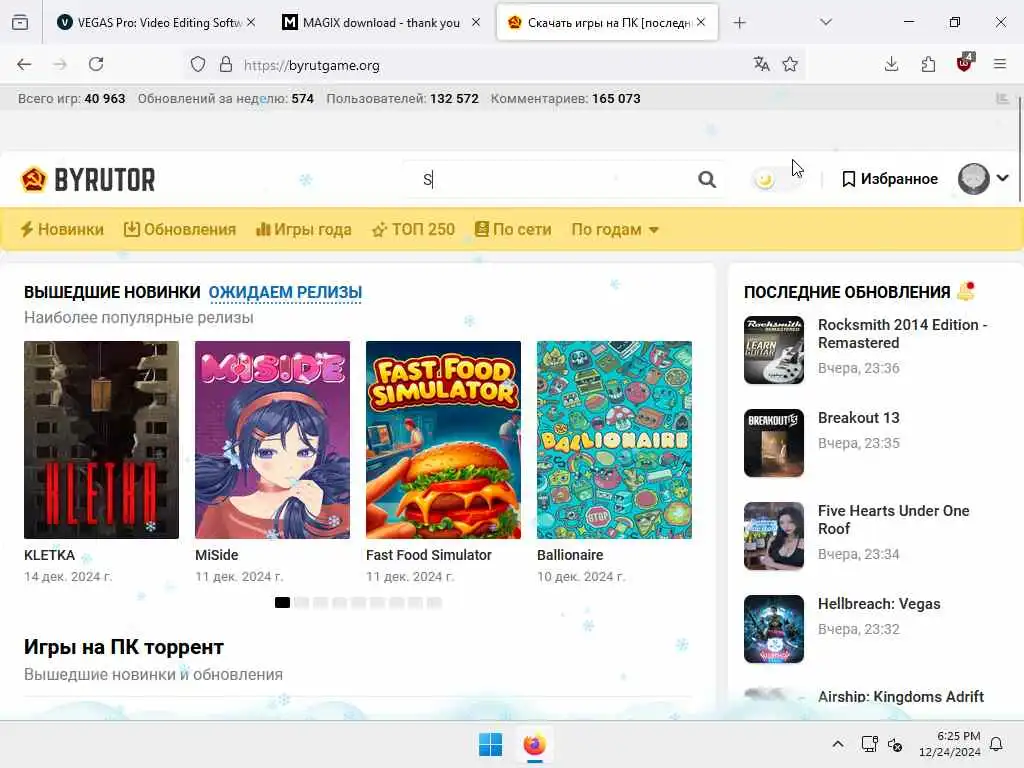Open the Windows Start button
Viewport: 1024px width, 768px height.
pyautogui.click(x=490, y=744)
